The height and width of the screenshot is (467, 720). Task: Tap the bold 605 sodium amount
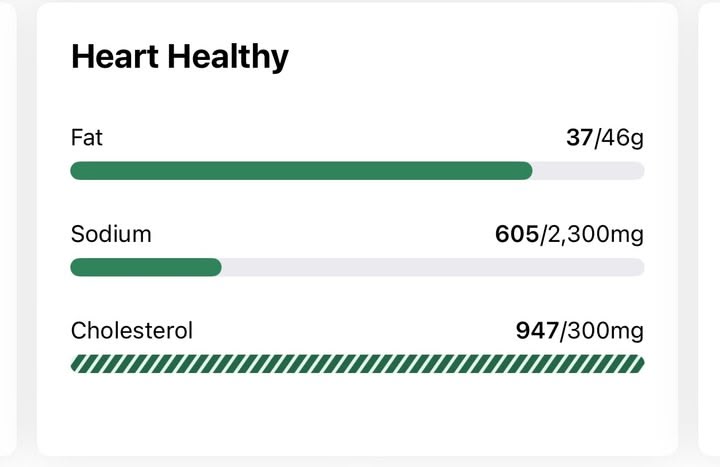pyautogui.click(x=517, y=234)
